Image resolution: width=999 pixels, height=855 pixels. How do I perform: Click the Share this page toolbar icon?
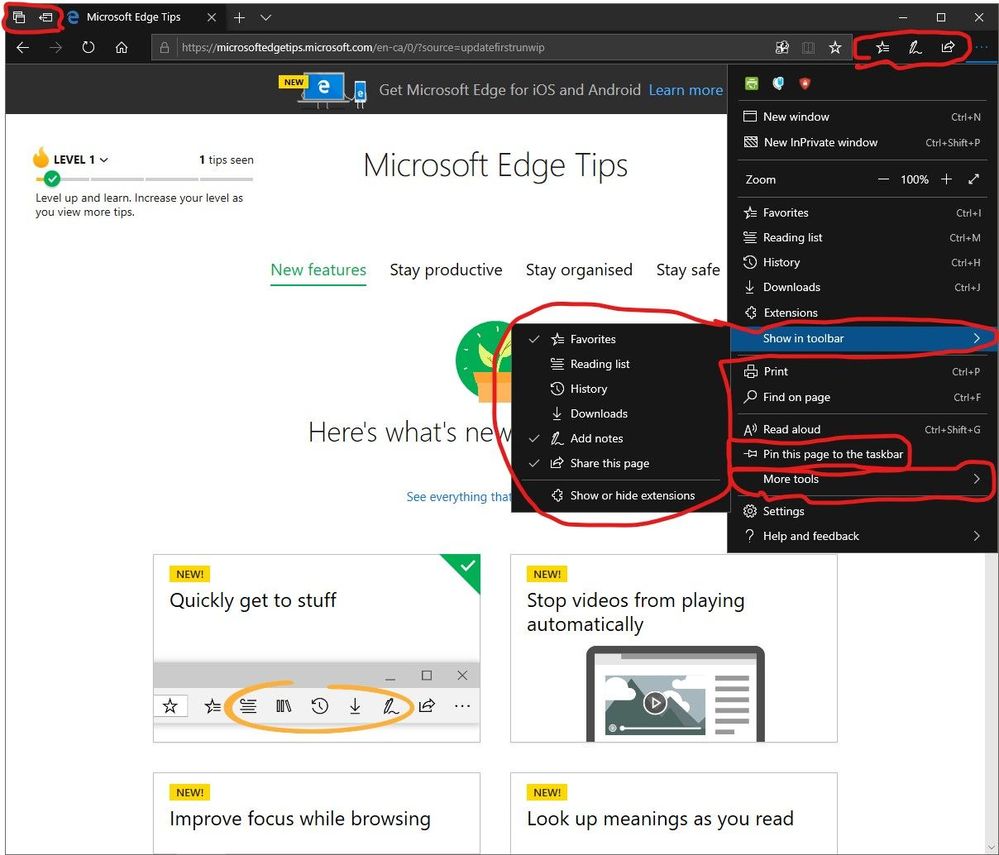coord(947,47)
